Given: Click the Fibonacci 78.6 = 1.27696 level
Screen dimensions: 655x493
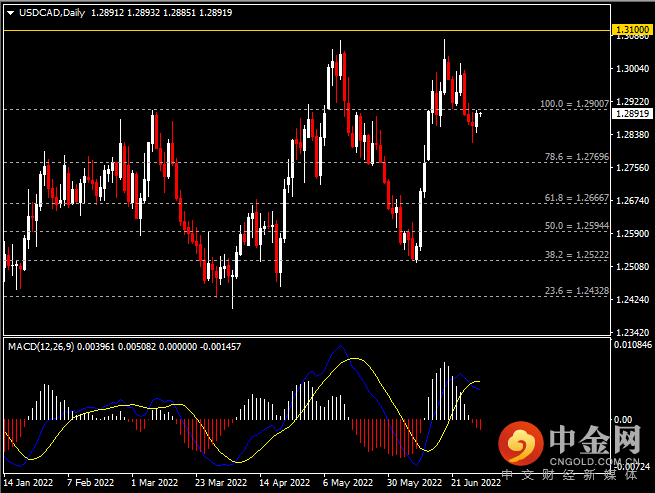Looking at the screenshot, I should click(x=576, y=157).
